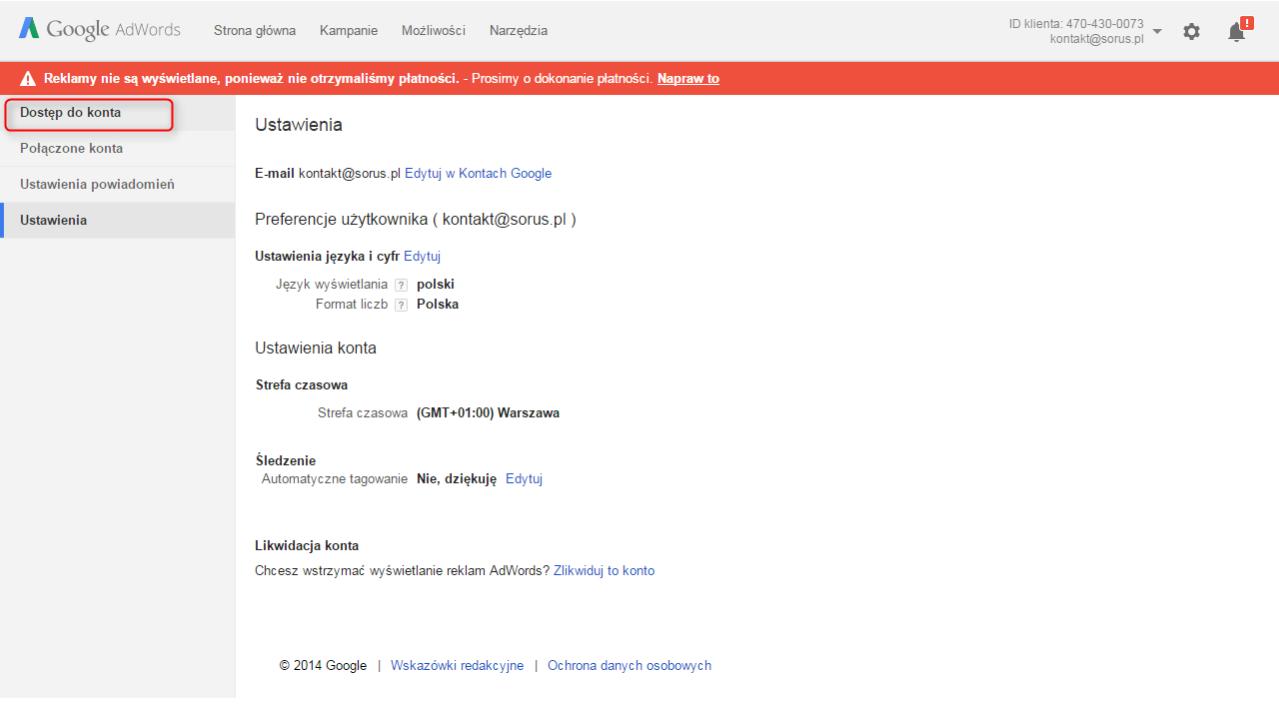
Task: Open Ochrona danych osobowych footer link
Action: [x=630, y=666]
